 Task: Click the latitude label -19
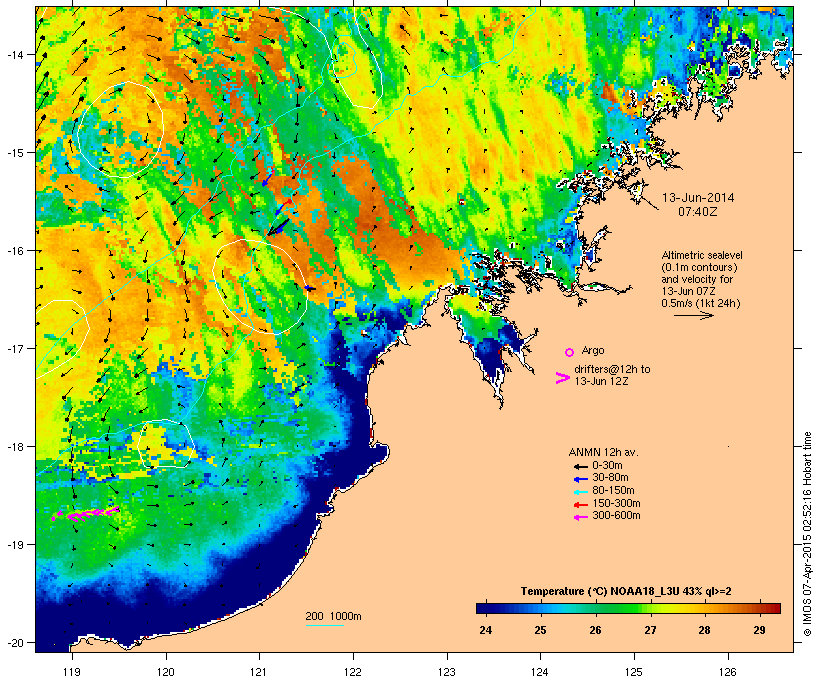pos(14,545)
